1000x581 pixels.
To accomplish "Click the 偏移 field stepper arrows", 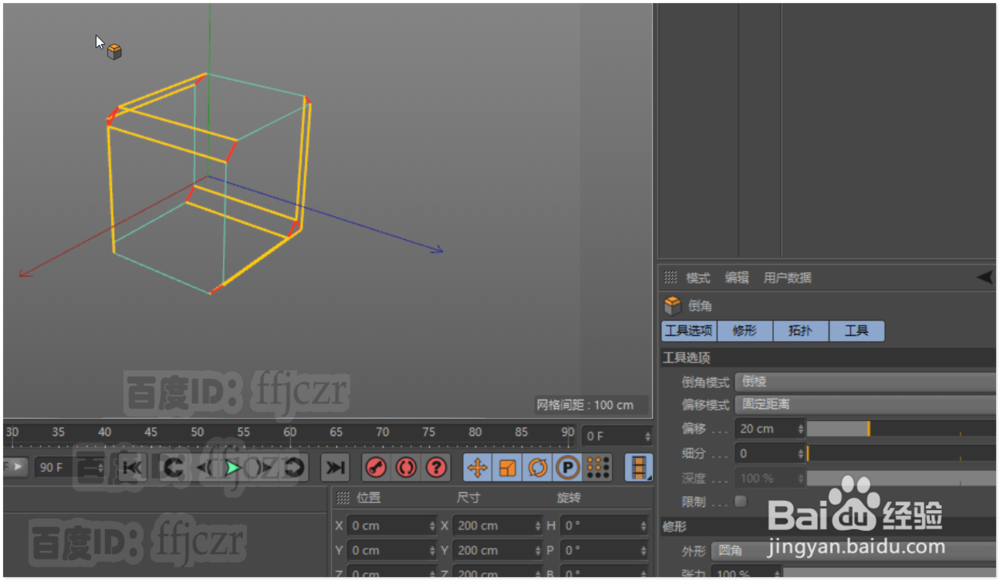I will pos(801,429).
